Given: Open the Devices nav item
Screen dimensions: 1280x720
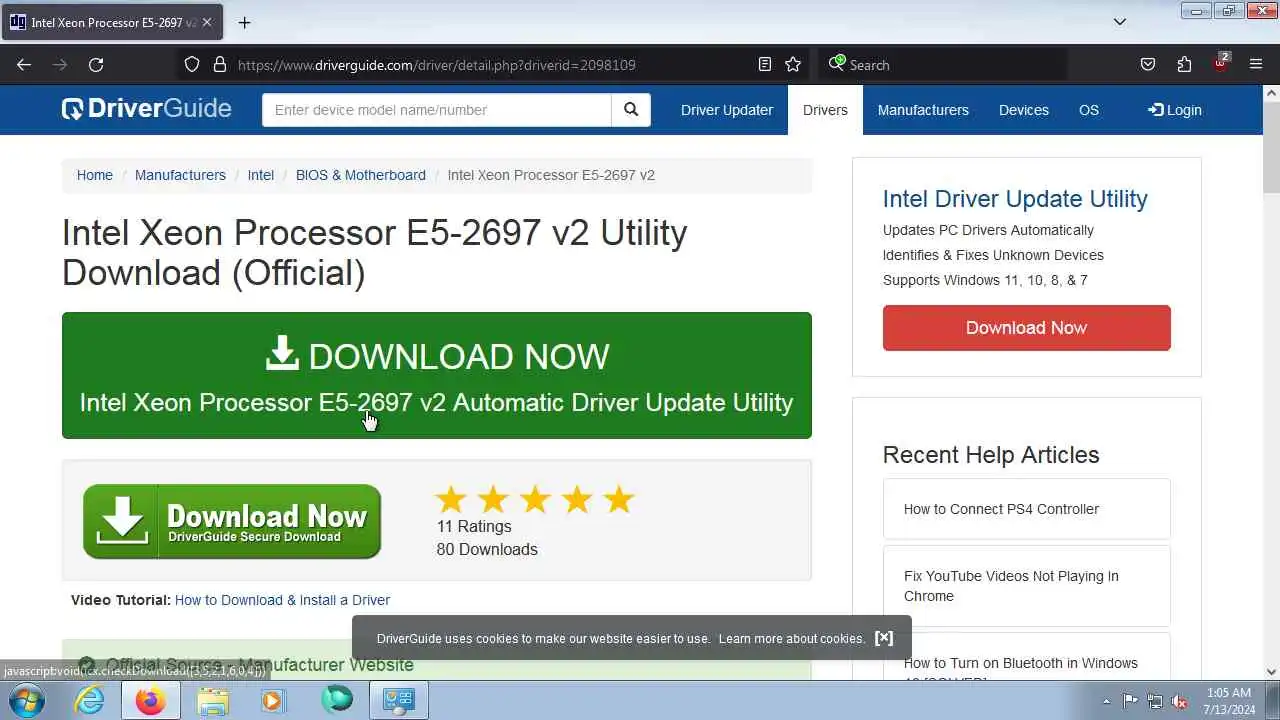Looking at the screenshot, I should tap(1024, 110).
